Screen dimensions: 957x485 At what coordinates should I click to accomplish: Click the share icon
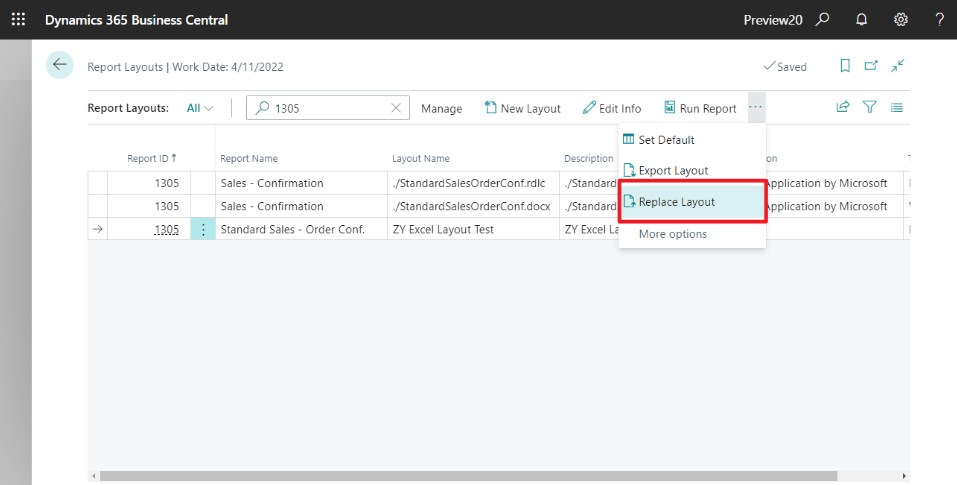coord(843,107)
